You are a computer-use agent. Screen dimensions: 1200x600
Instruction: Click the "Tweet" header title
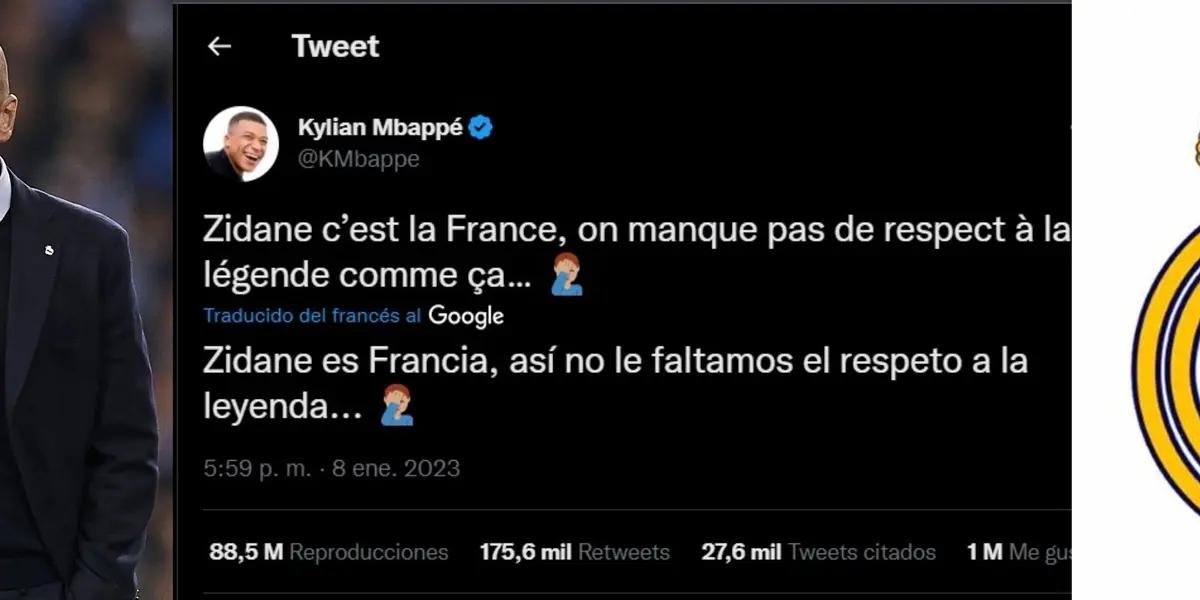[335, 46]
